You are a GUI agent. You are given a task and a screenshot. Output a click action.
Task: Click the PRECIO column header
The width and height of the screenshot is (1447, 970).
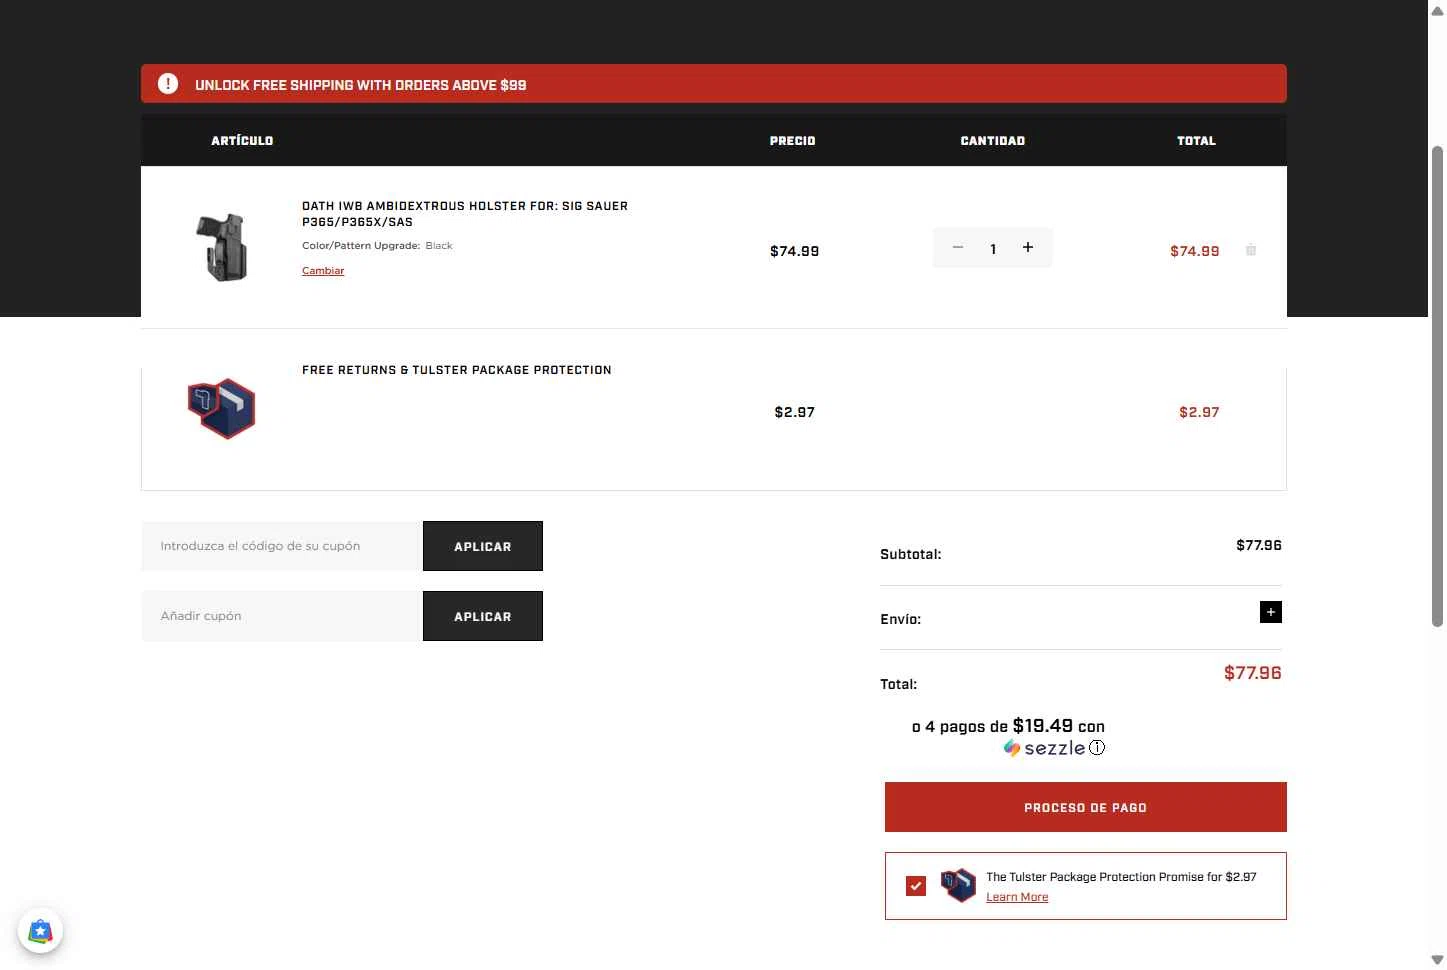pyautogui.click(x=793, y=141)
